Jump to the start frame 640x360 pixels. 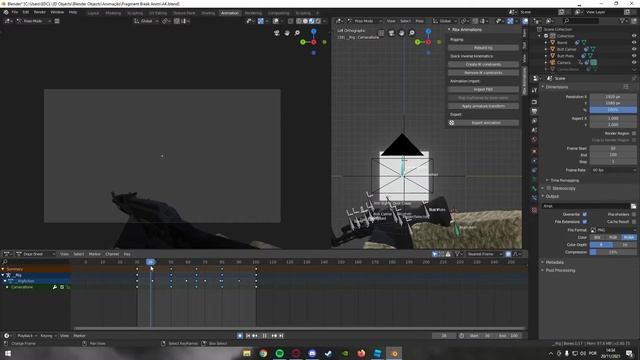click(x=248, y=336)
